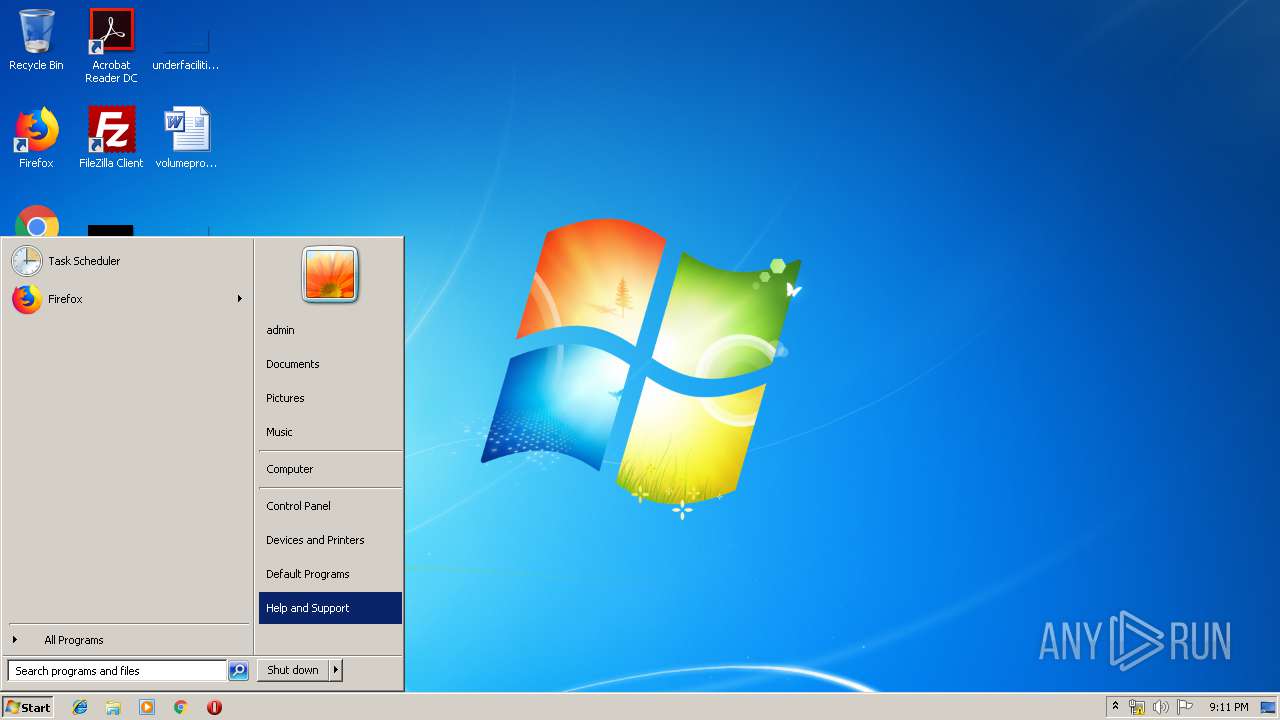This screenshot has width=1280, height=720.
Task: Click the 9:11 PM clock
Action: coord(1228,707)
